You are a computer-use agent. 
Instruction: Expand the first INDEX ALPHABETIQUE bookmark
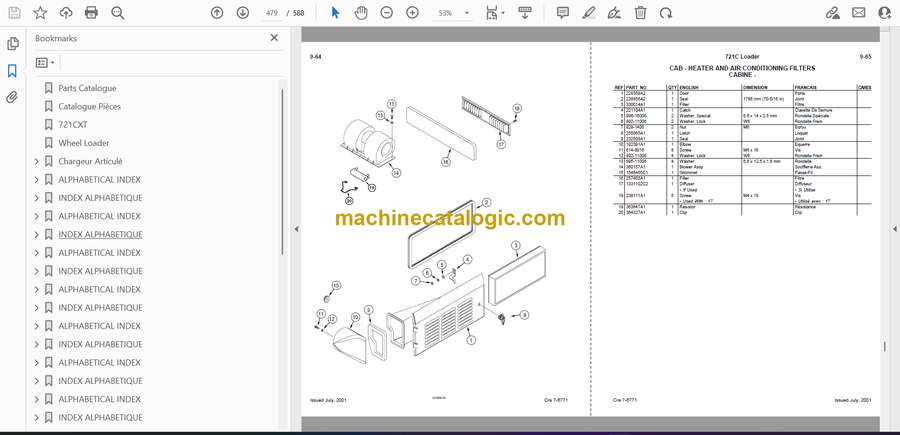coord(36,198)
